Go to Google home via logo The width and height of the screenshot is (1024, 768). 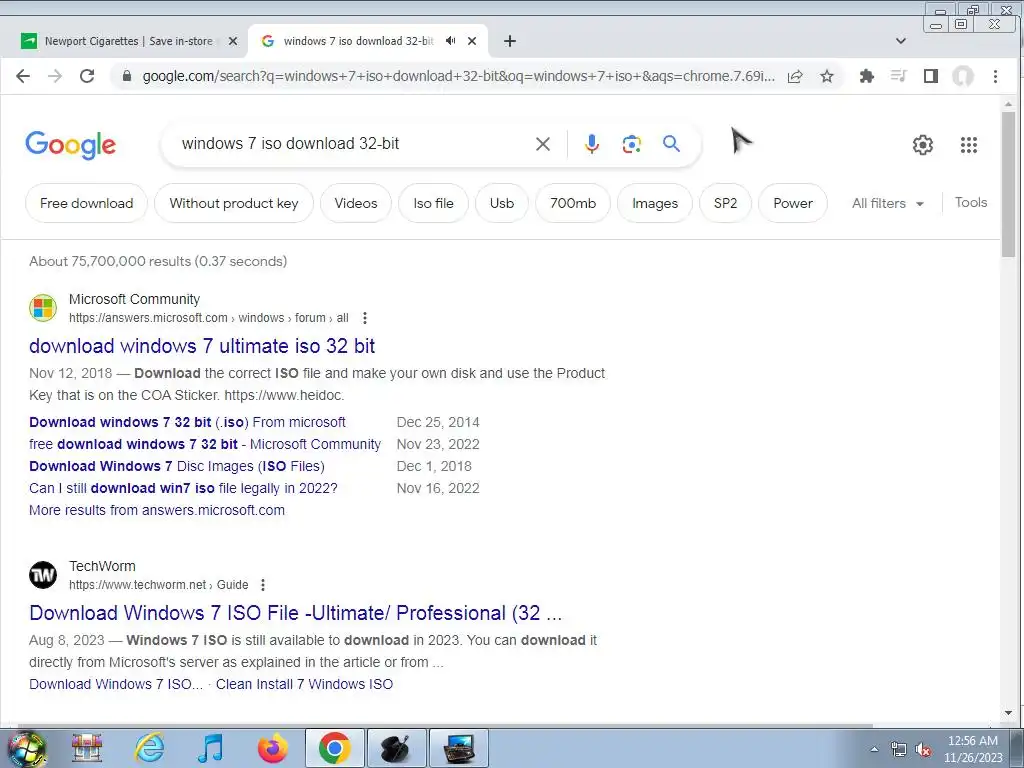coord(71,145)
